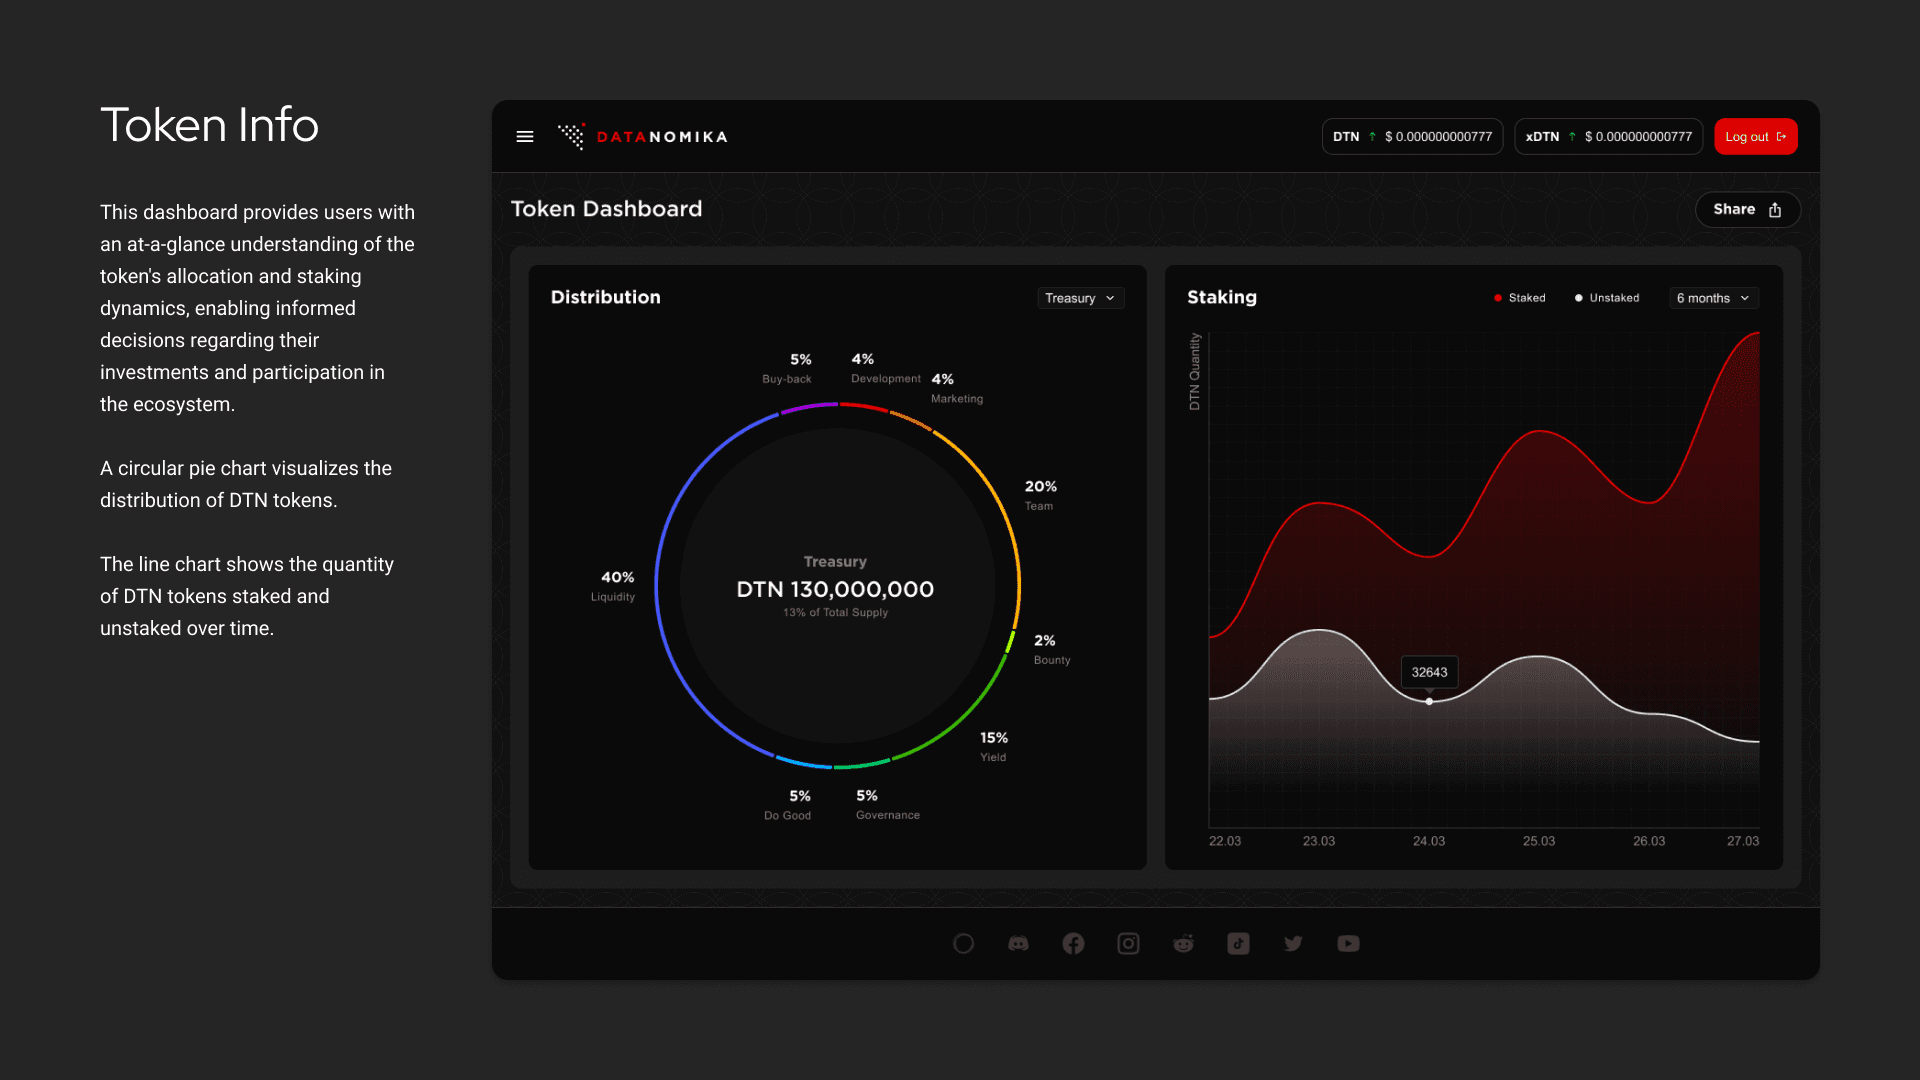Select the 2% Bounty label

(1051, 649)
